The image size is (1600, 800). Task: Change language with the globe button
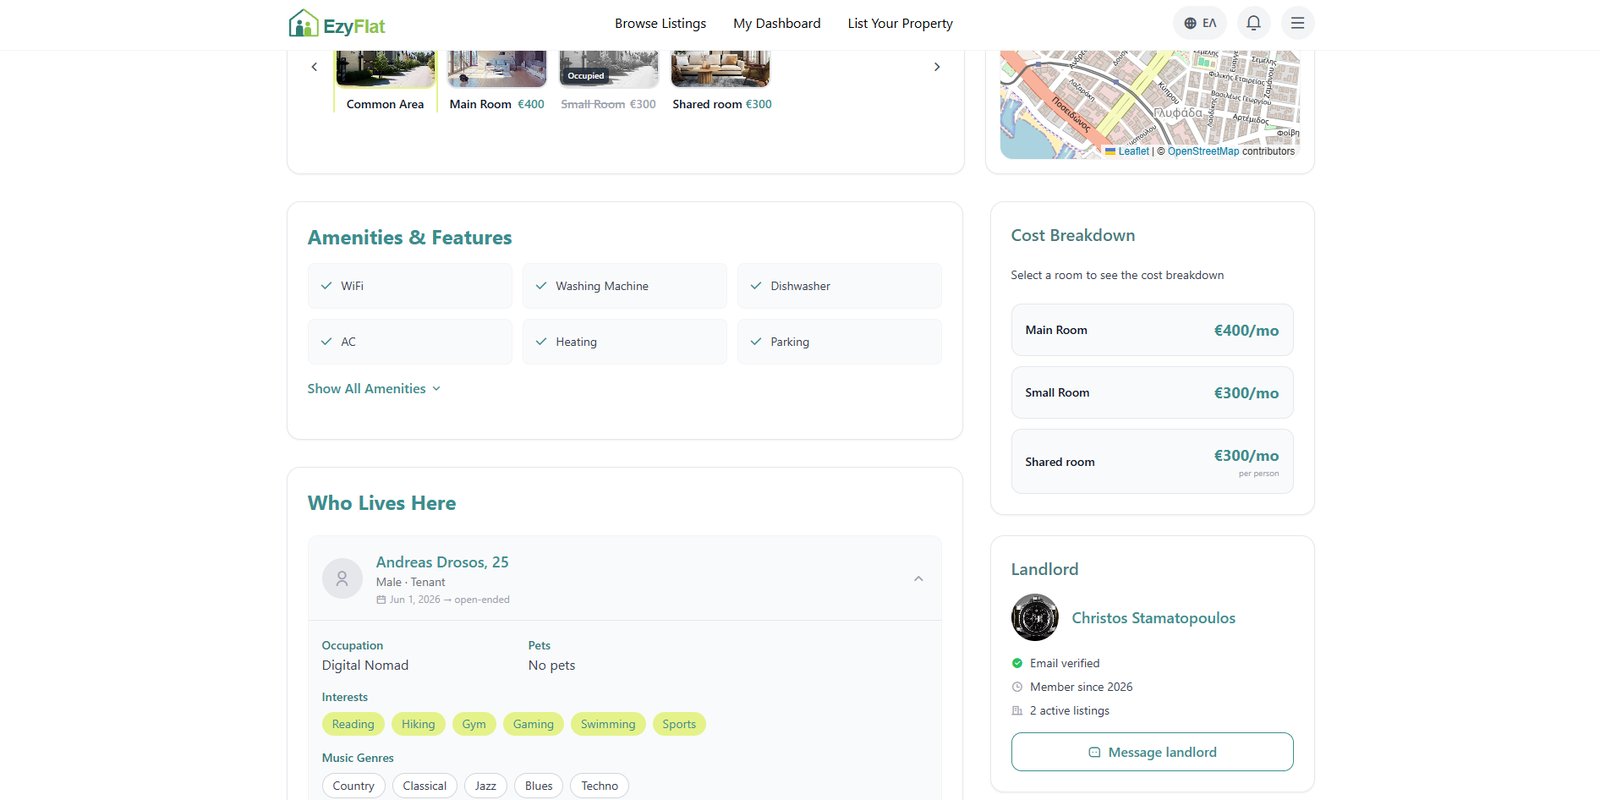(1200, 23)
